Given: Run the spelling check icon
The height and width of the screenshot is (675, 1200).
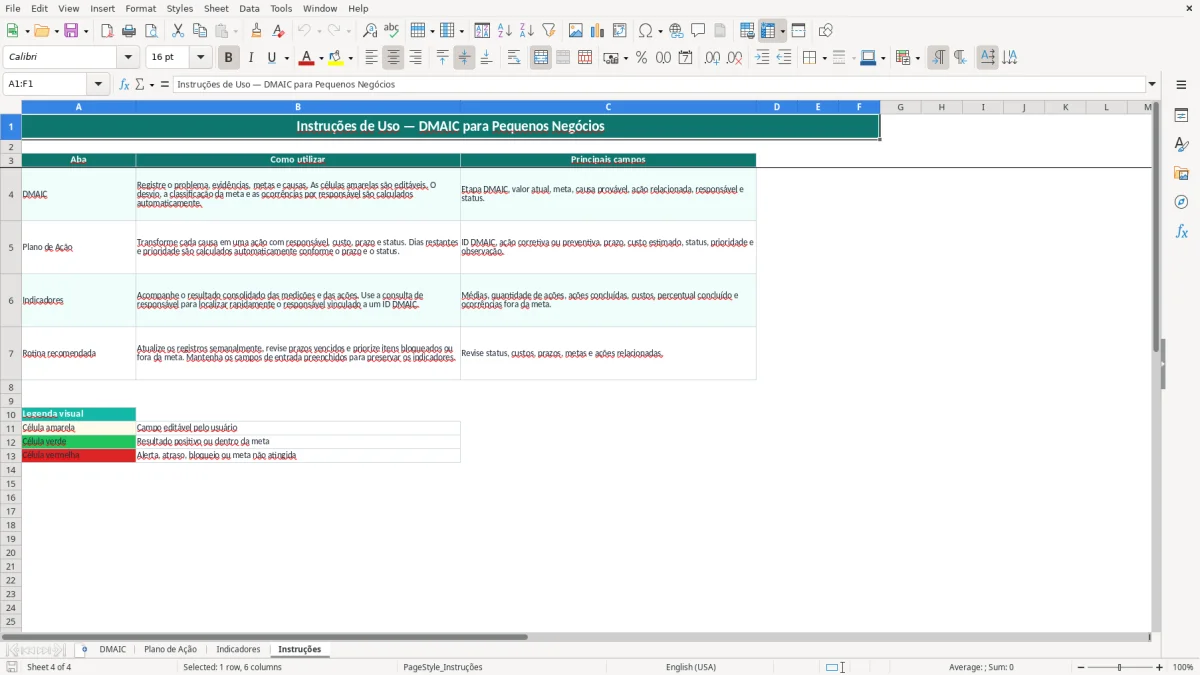Looking at the screenshot, I should (392, 31).
